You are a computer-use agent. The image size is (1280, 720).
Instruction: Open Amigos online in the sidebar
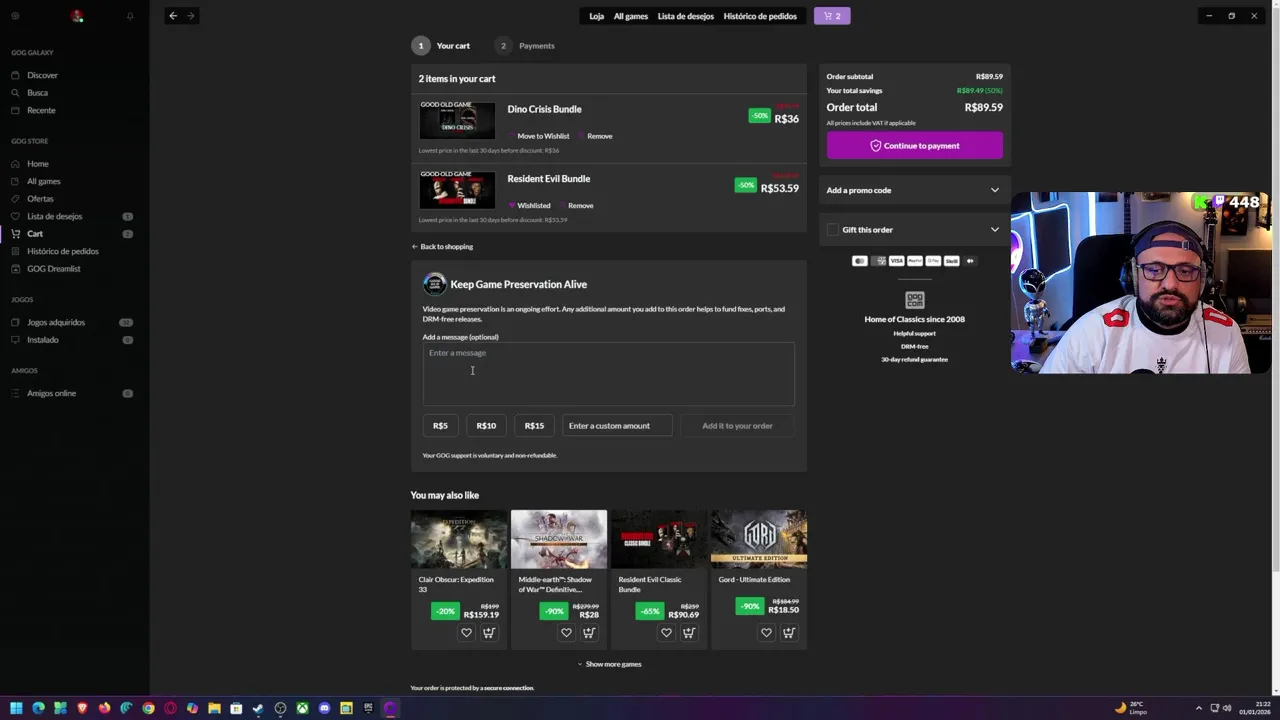(51, 394)
